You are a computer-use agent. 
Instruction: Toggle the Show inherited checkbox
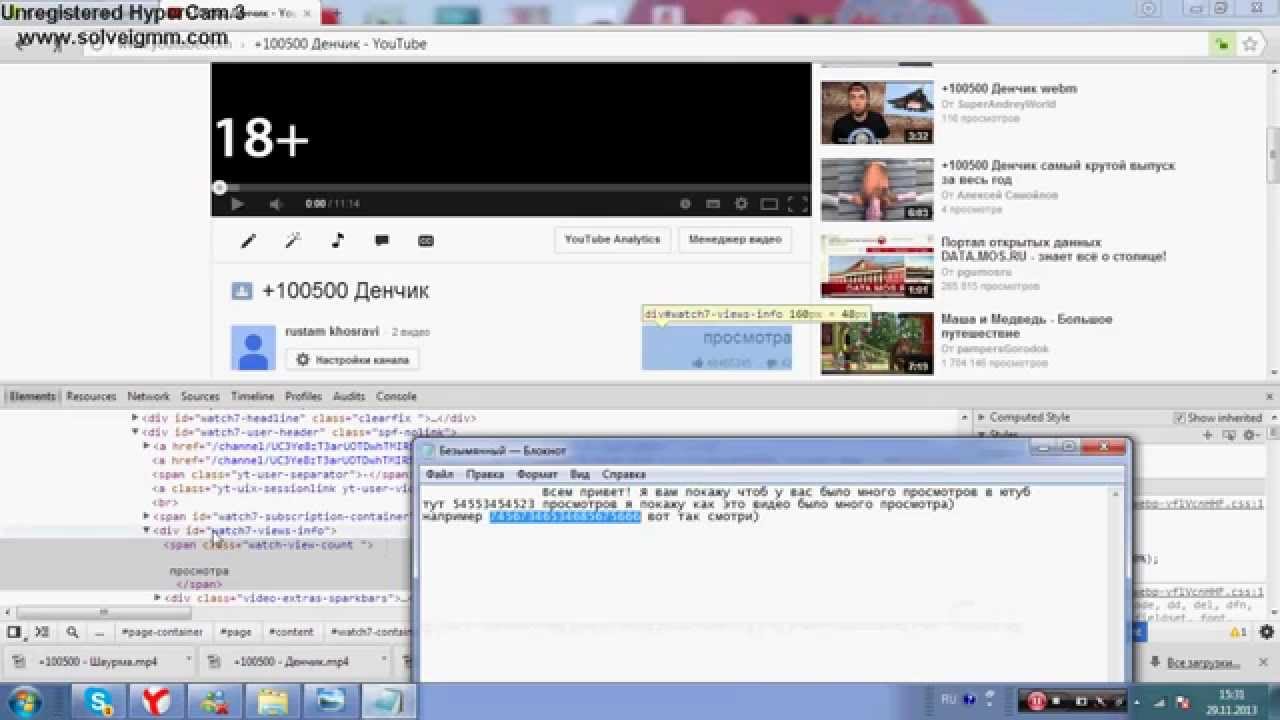1180,417
